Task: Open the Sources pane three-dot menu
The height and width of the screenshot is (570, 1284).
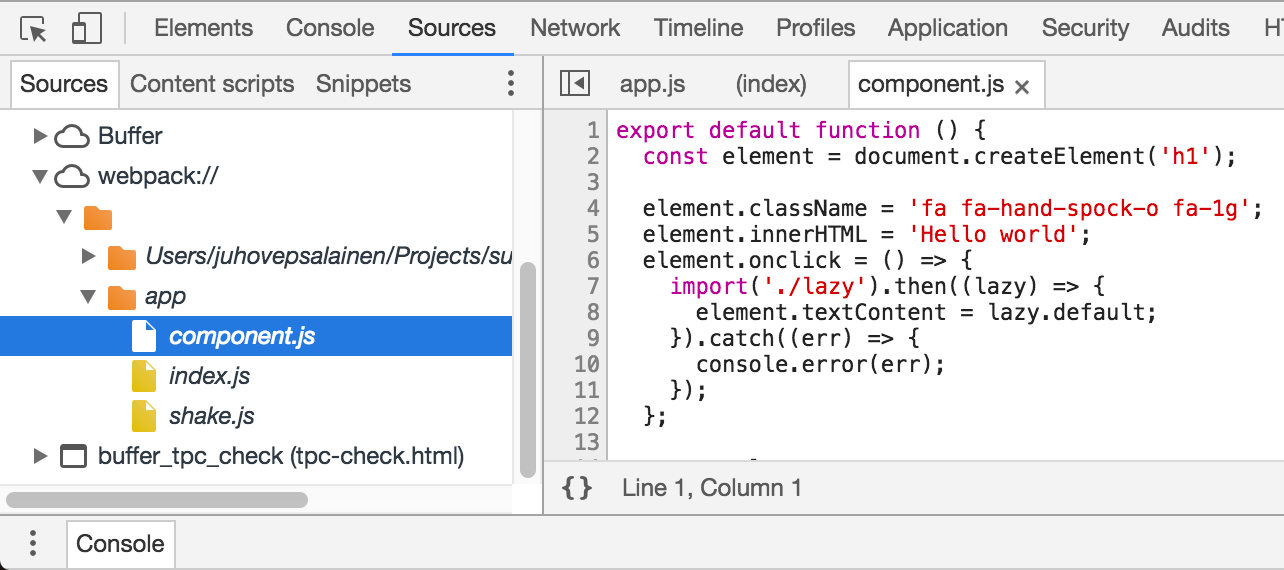Action: click(x=511, y=84)
